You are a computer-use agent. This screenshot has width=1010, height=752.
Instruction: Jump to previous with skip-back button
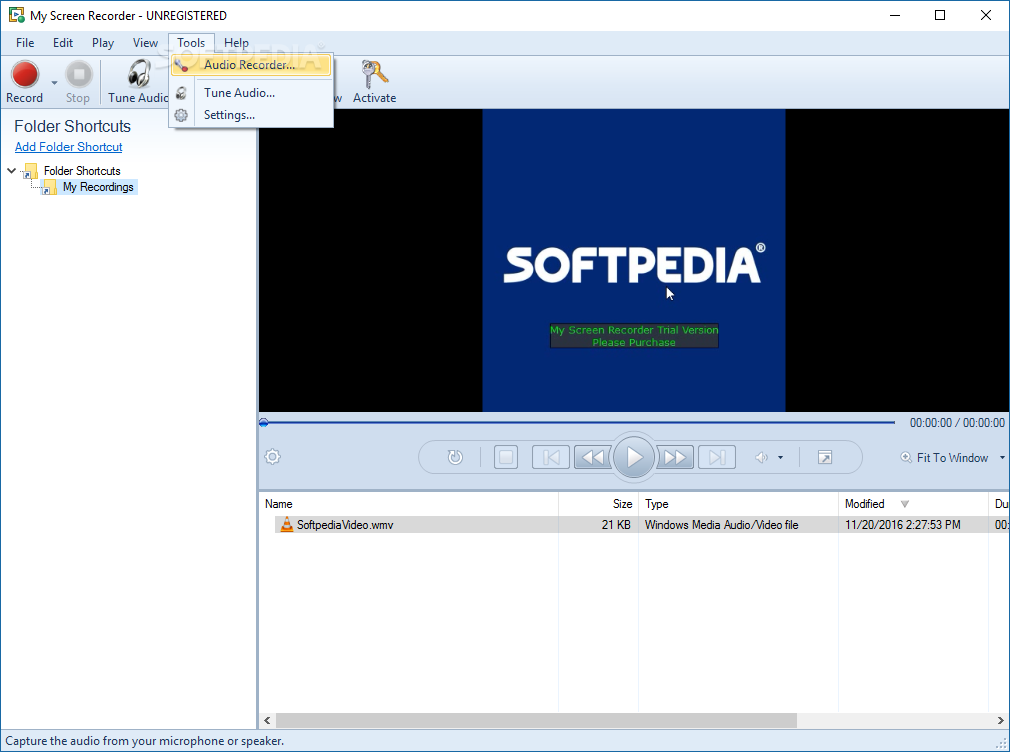point(551,458)
